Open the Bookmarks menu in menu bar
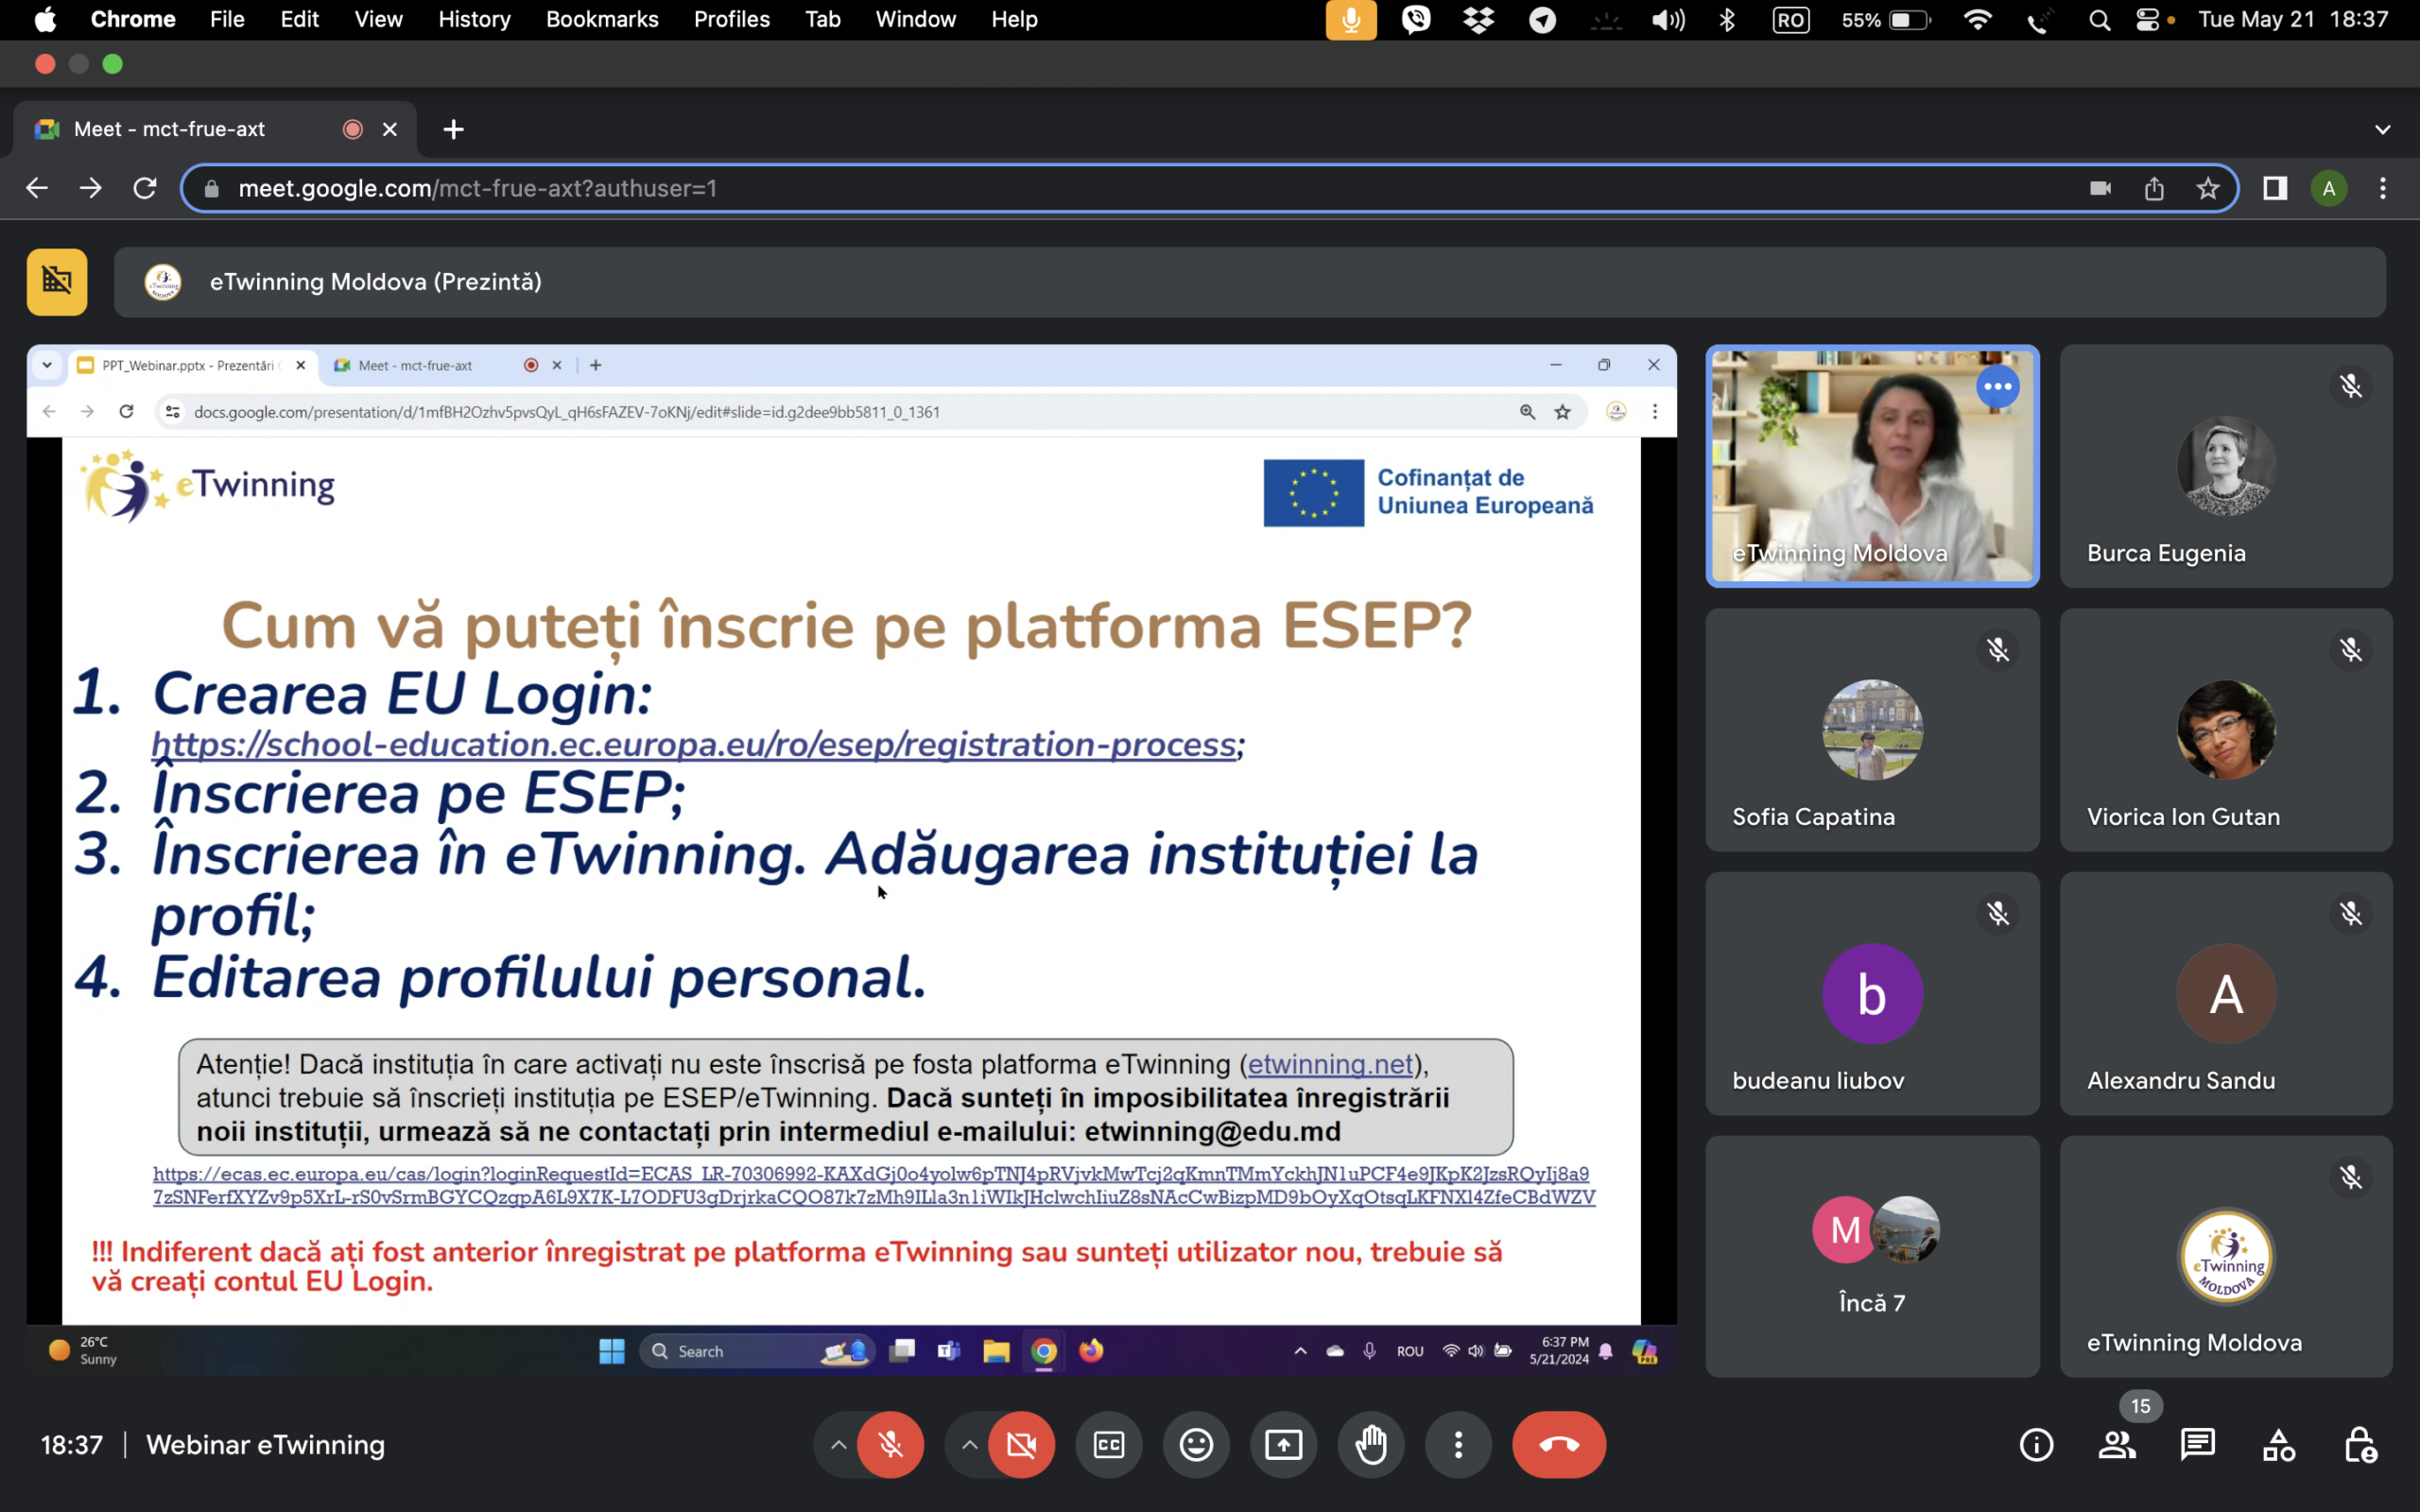 [x=601, y=19]
